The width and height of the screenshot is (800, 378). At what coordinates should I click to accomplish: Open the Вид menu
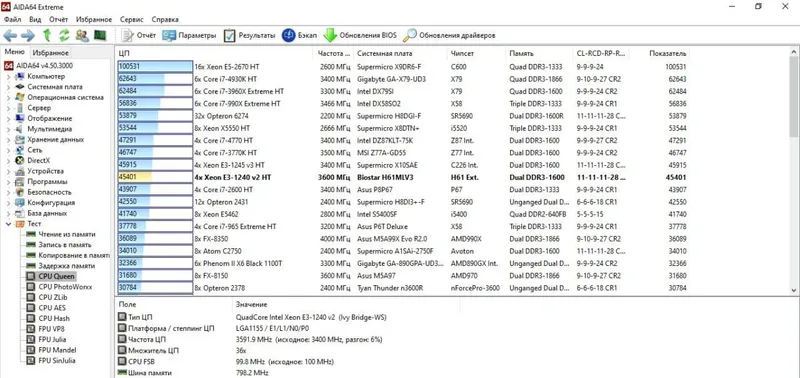coord(35,19)
